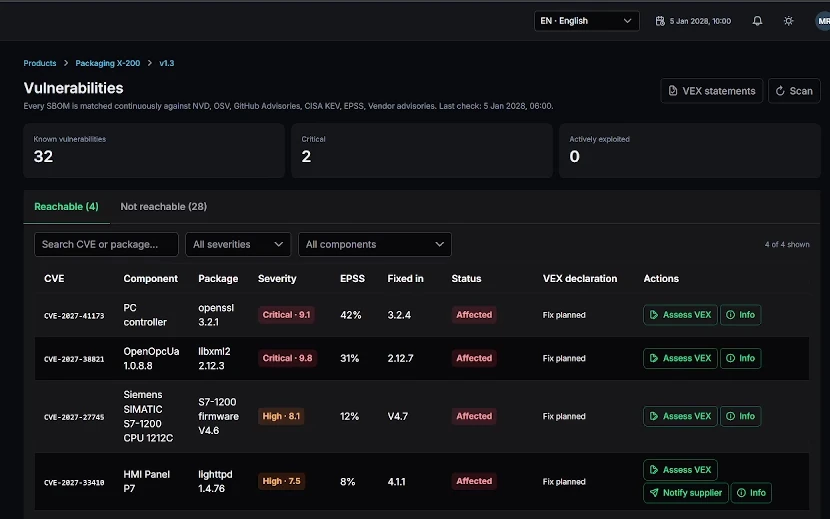Assess VEX for CVE-2027-33410

(680, 470)
